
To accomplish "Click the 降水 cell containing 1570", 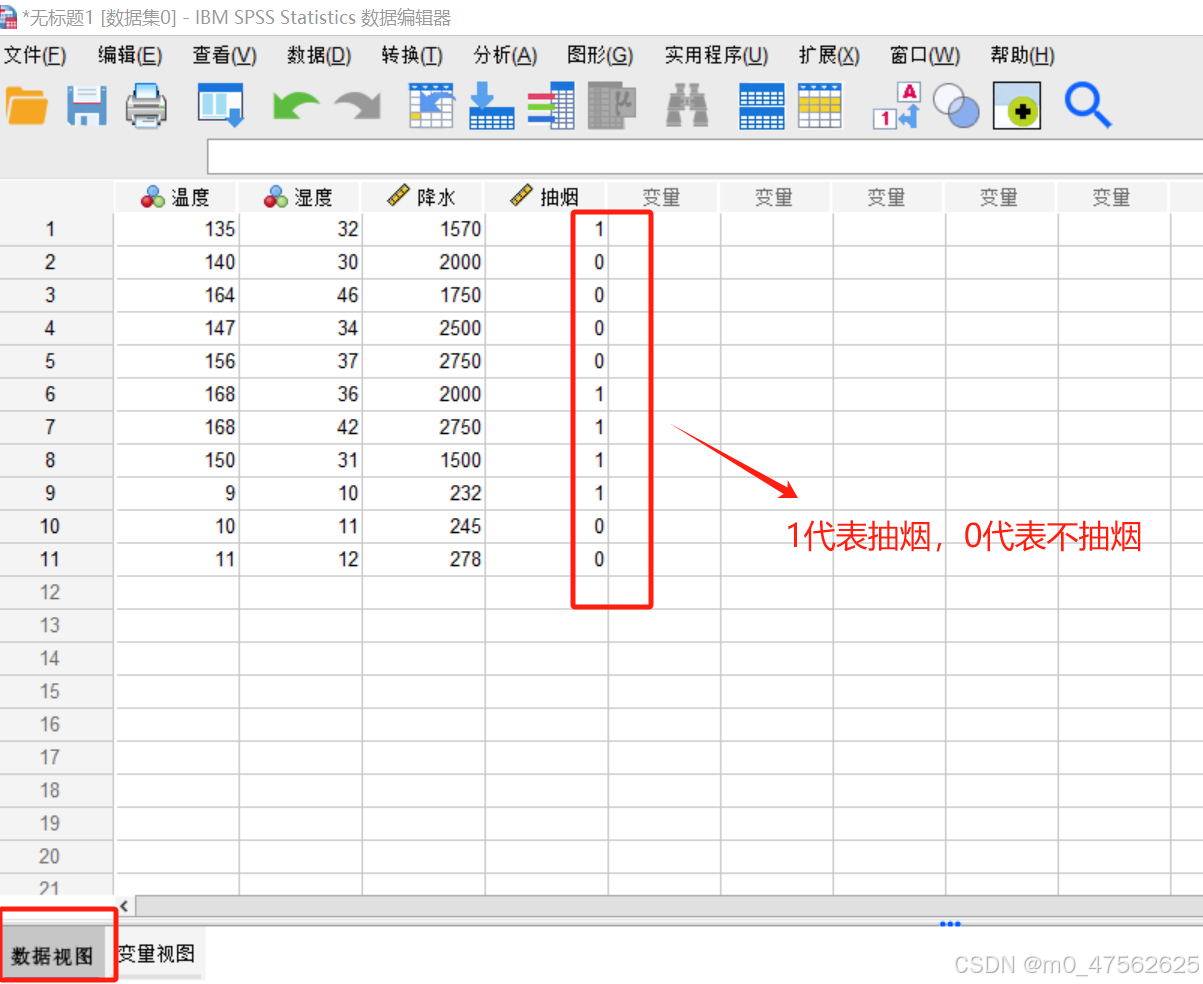I will (x=423, y=229).
